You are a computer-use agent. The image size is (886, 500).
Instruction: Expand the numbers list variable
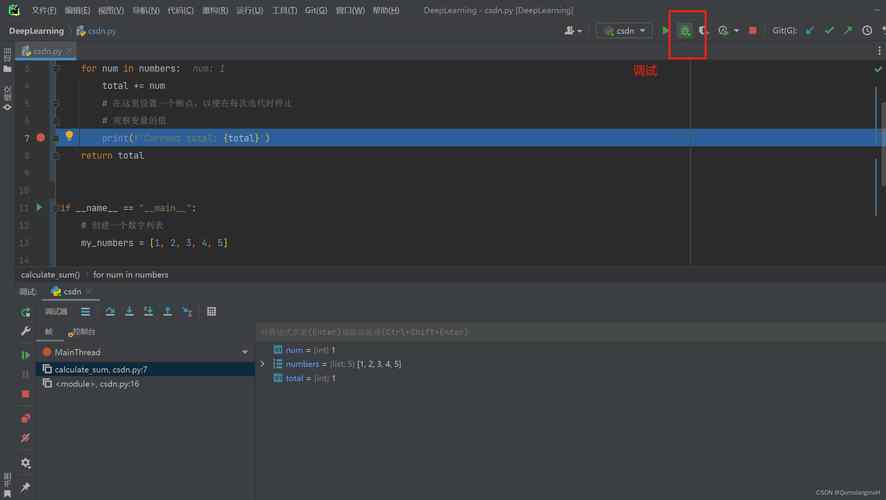[x=263, y=364]
